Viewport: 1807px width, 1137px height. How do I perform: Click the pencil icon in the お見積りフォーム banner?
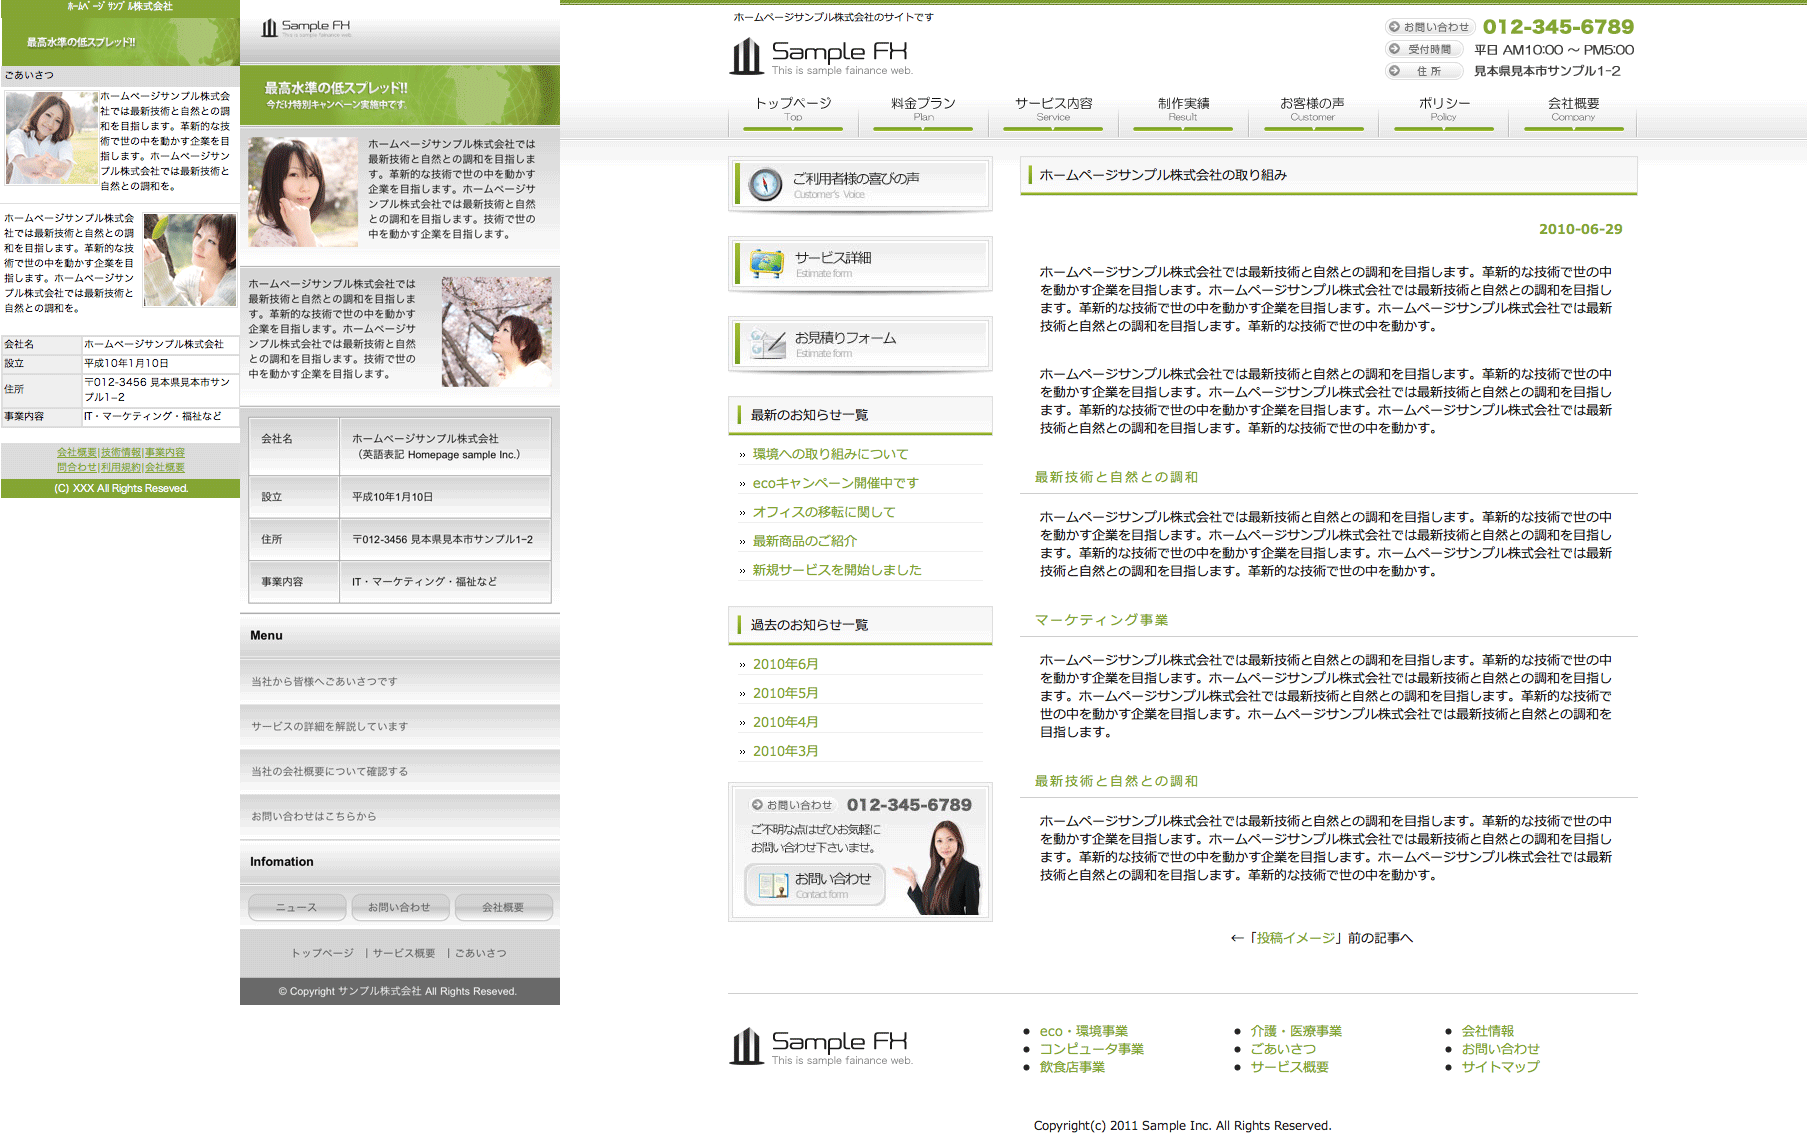click(x=767, y=344)
